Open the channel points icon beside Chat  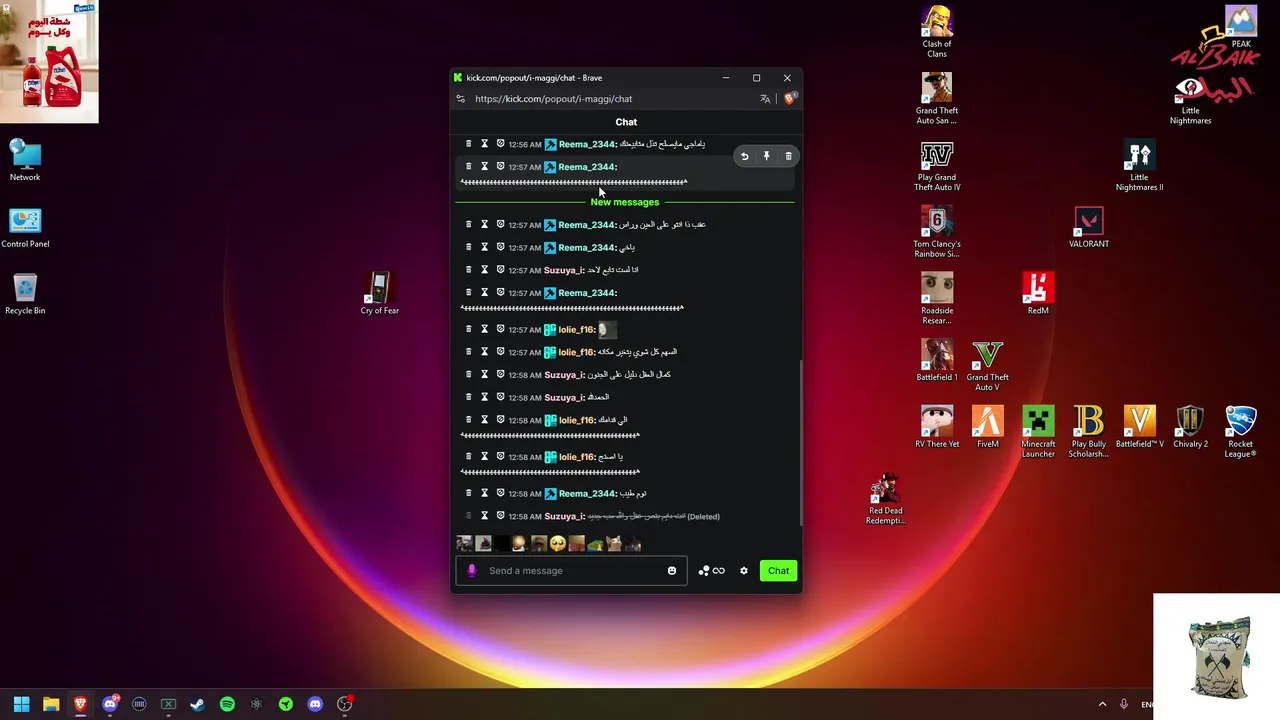tap(711, 571)
